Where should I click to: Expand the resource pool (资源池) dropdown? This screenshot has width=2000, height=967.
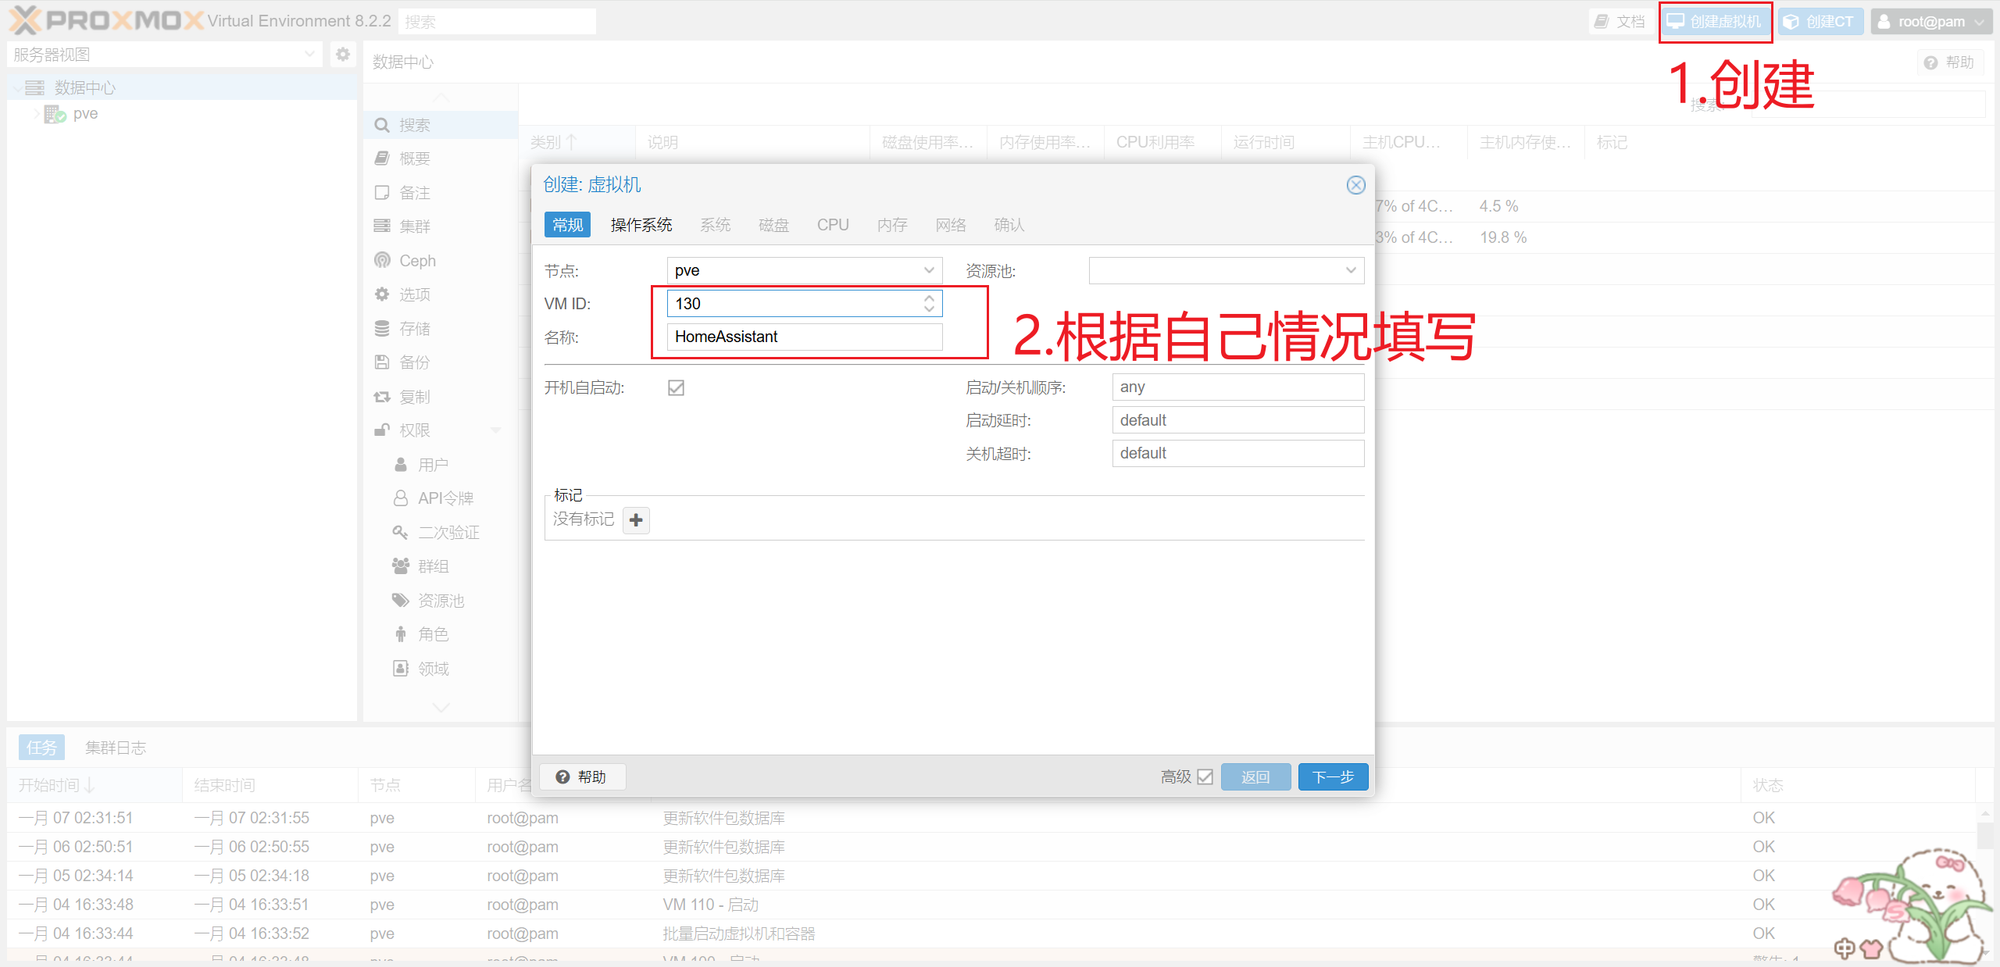[1350, 270]
